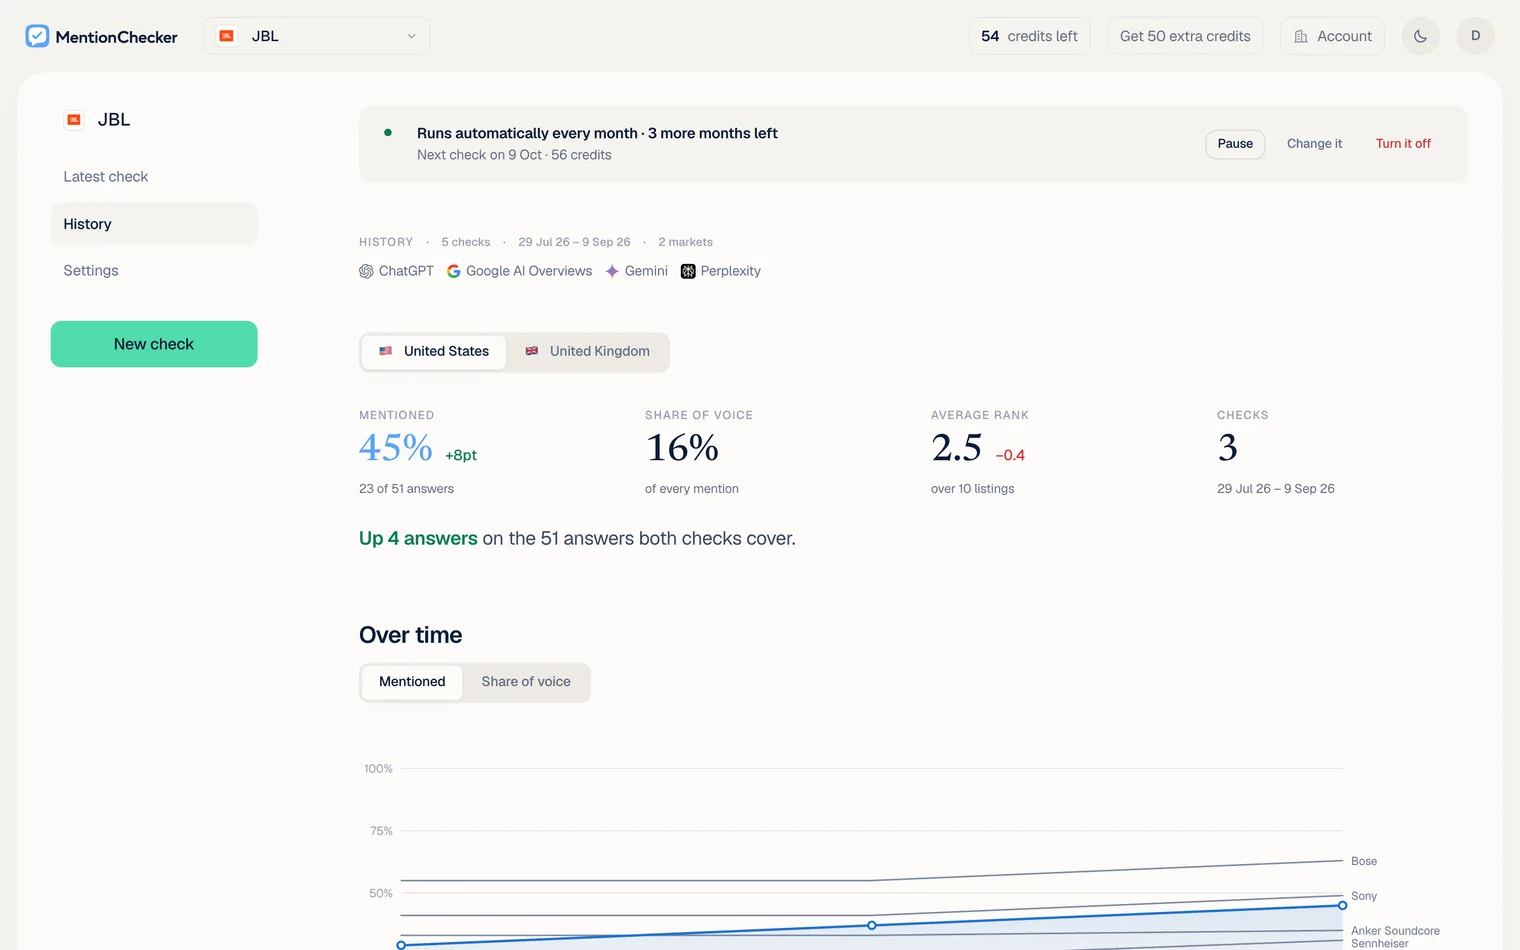
Task: Open the Account button
Action: (1332, 36)
